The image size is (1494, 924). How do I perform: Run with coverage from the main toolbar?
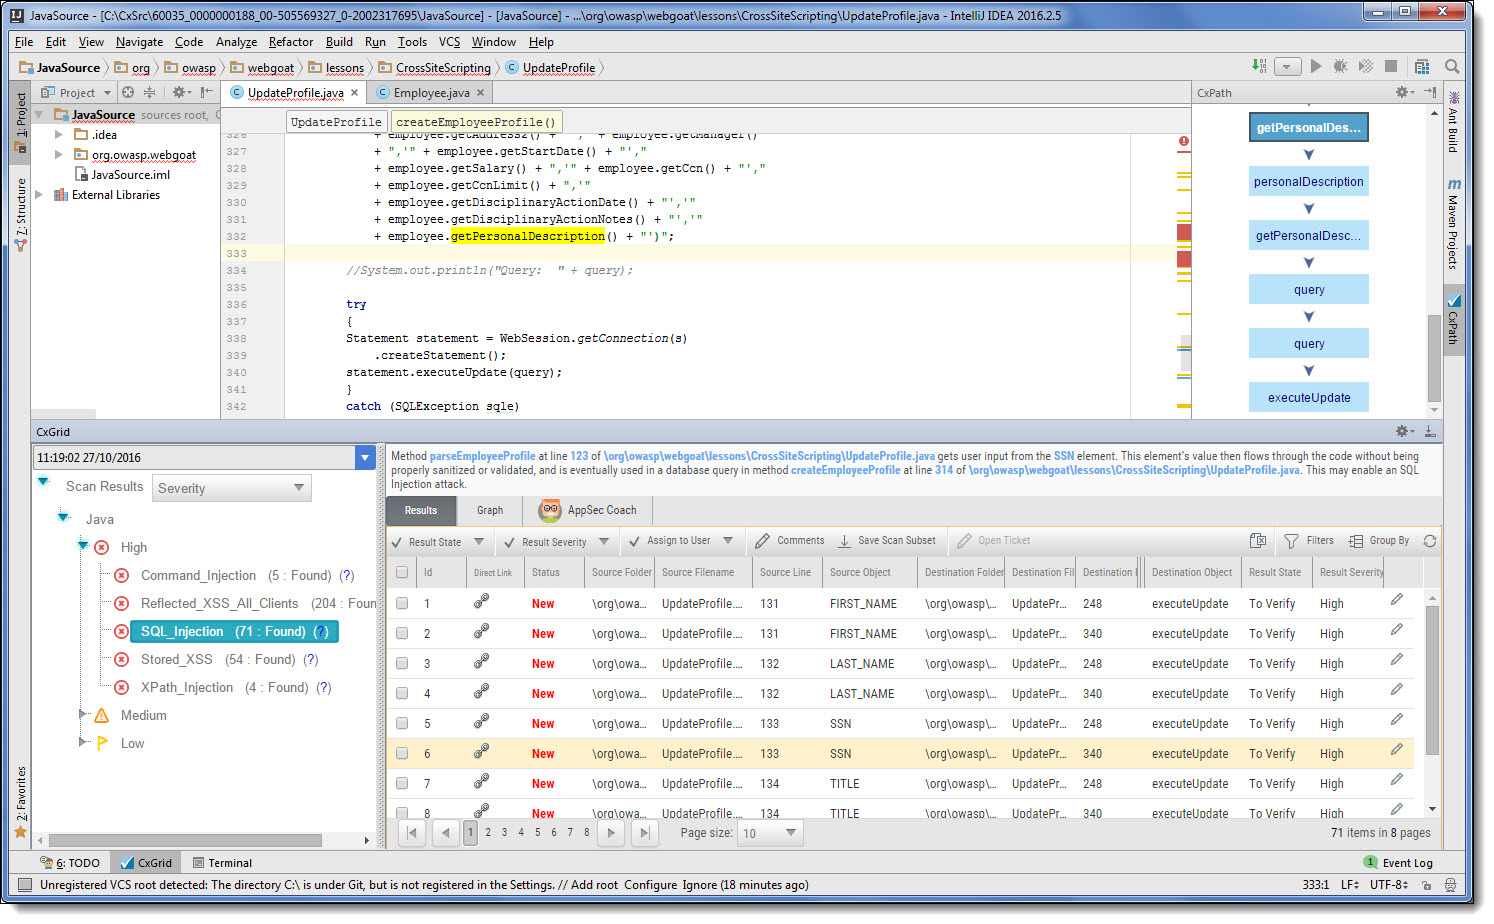pos(1366,66)
